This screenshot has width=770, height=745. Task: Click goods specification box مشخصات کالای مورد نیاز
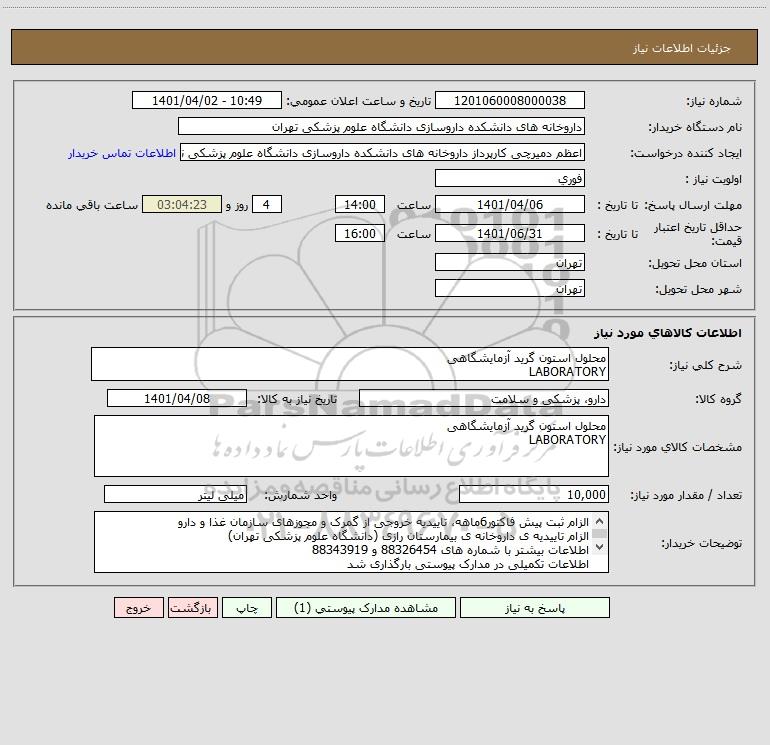tap(351, 446)
